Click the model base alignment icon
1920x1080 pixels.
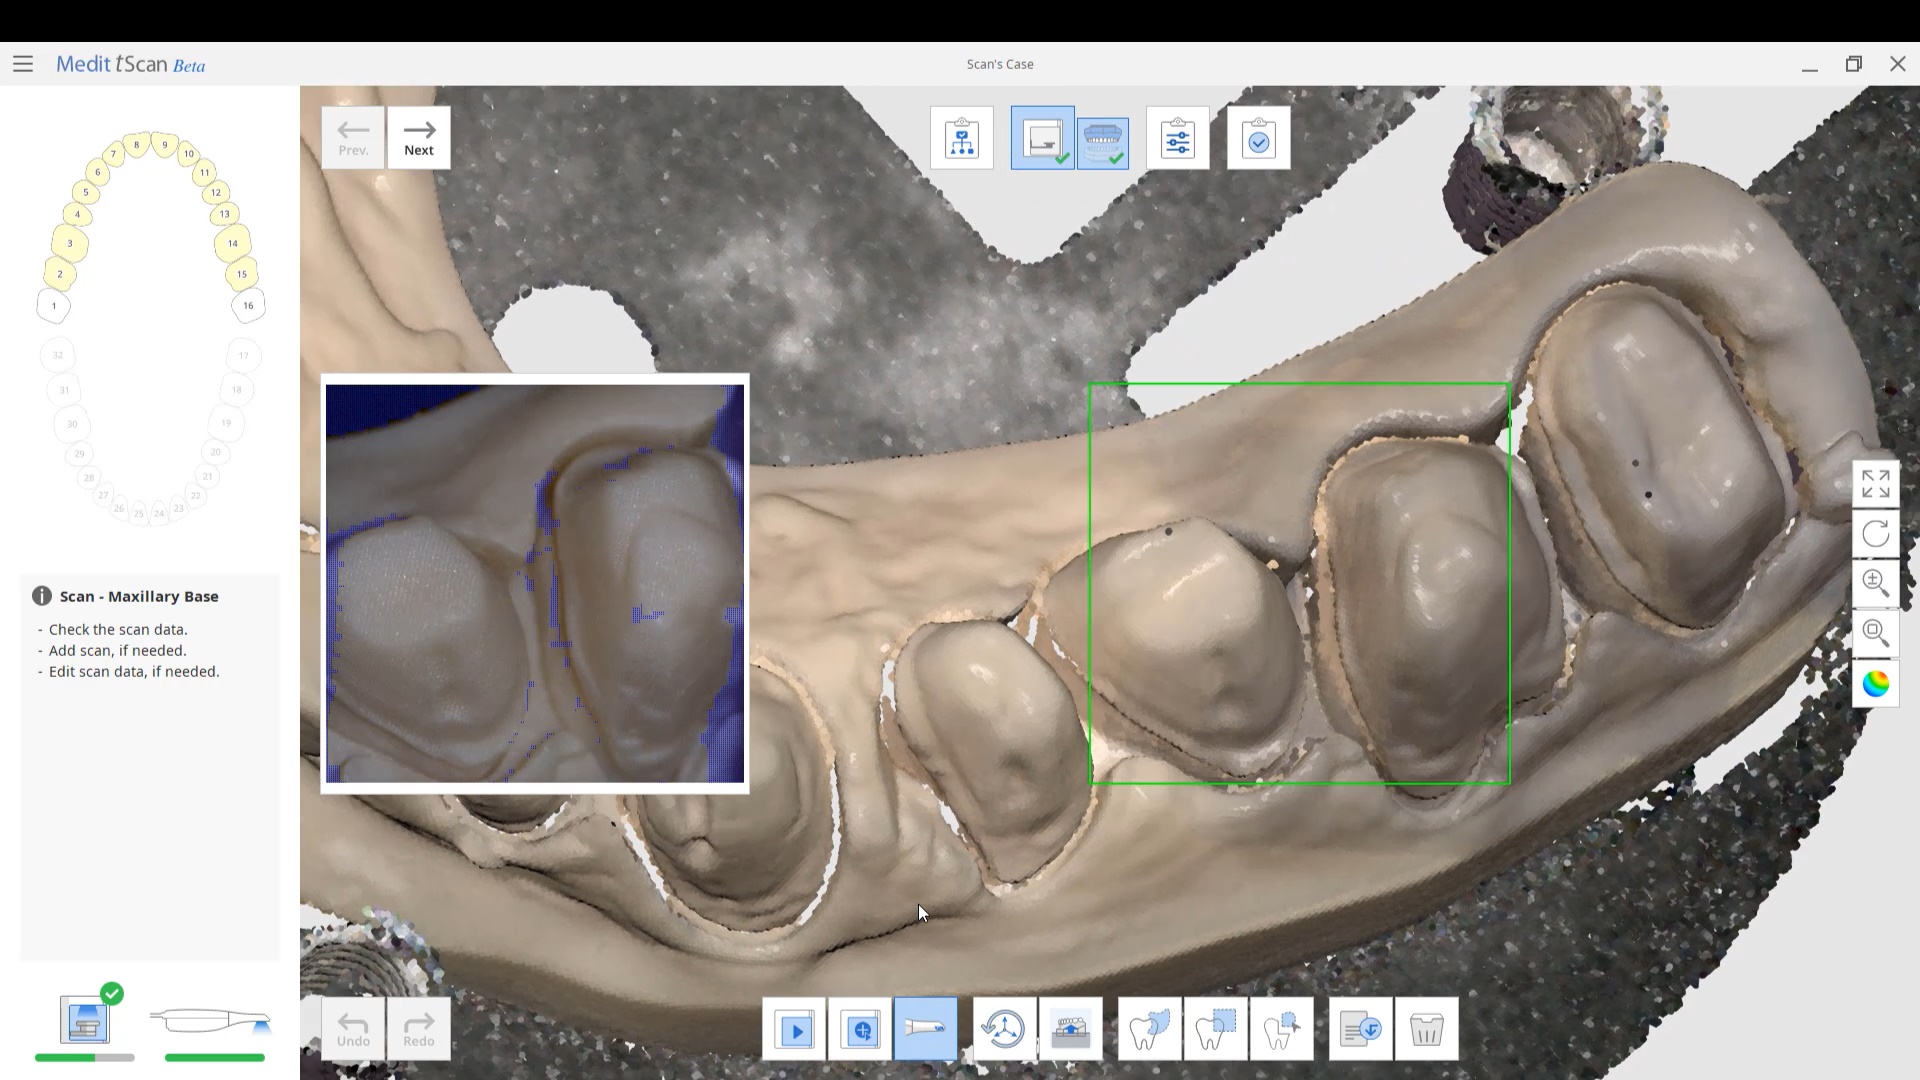point(1070,1029)
